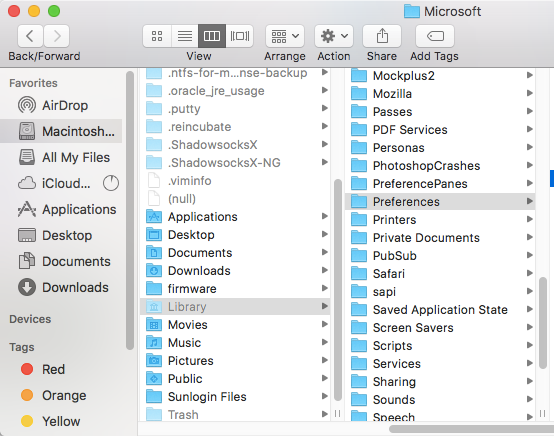Select the Safari folder
554x436 pixels.
pos(440,273)
